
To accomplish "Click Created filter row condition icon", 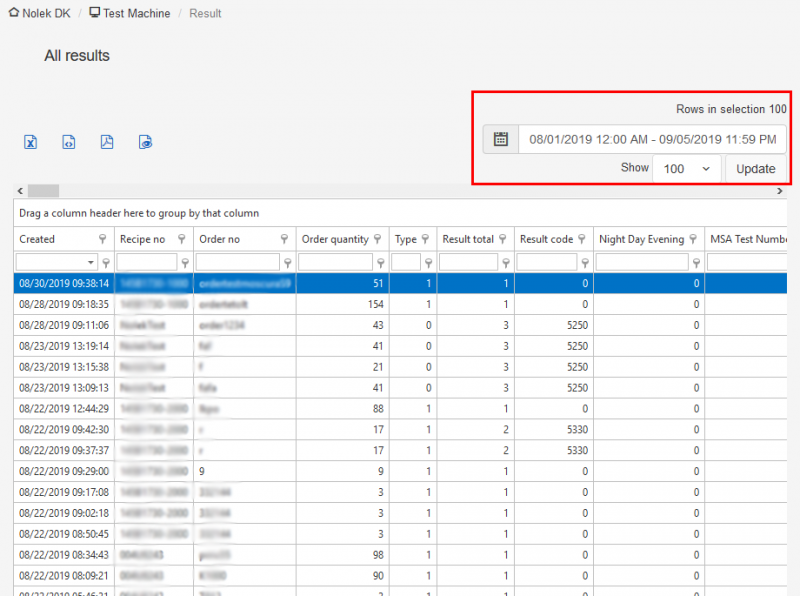I will (106, 262).
